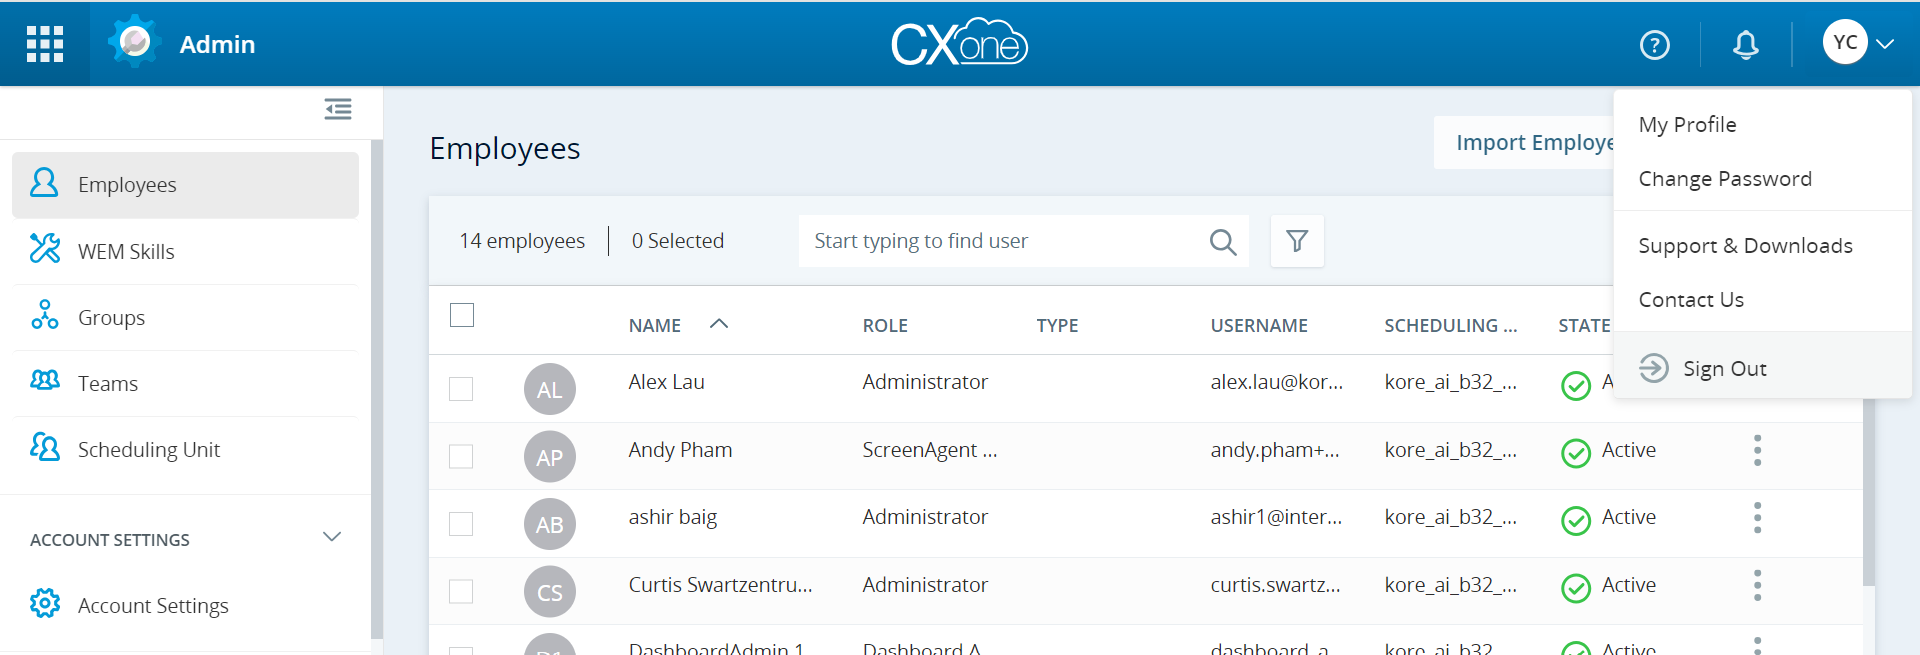This screenshot has width=1920, height=655.
Task: Sort by Name column arrow
Action: 718,324
